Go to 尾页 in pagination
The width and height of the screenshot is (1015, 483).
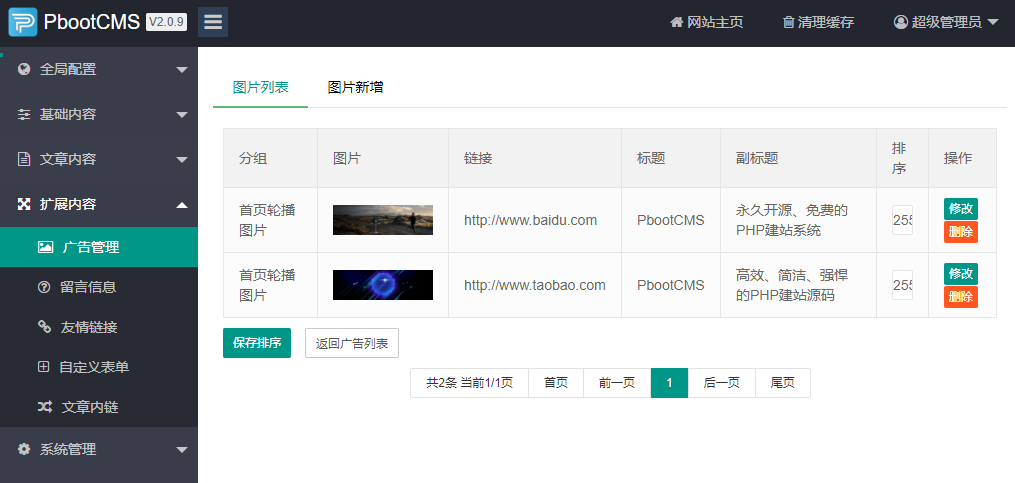(x=783, y=383)
